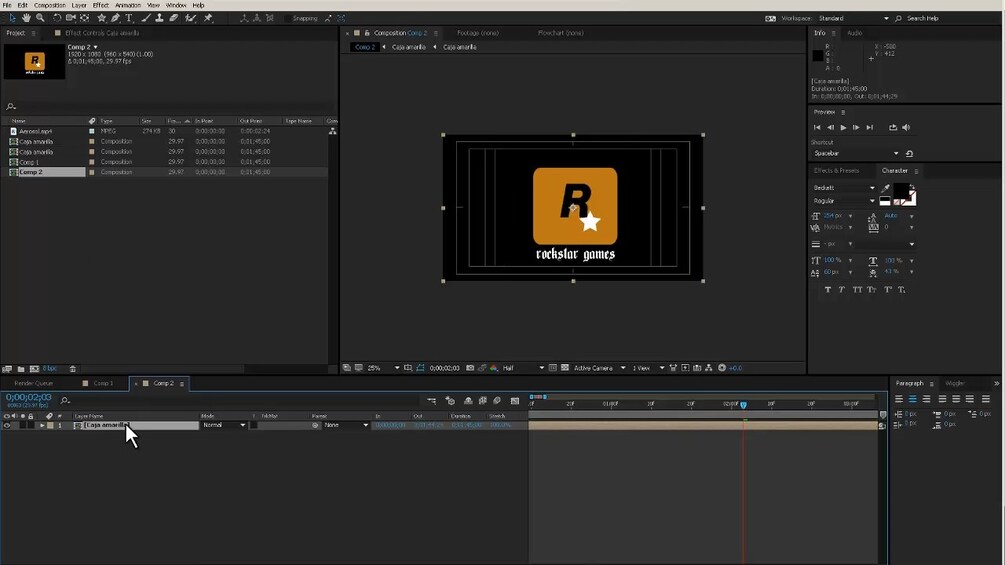Toggle Faux Italic in Character panel
1005x565 pixels.
tap(842, 290)
